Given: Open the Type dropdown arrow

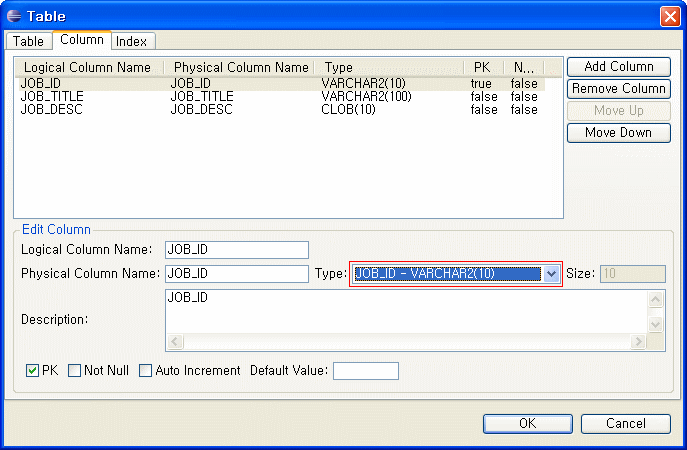Looking at the screenshot, I should [551, 274].
